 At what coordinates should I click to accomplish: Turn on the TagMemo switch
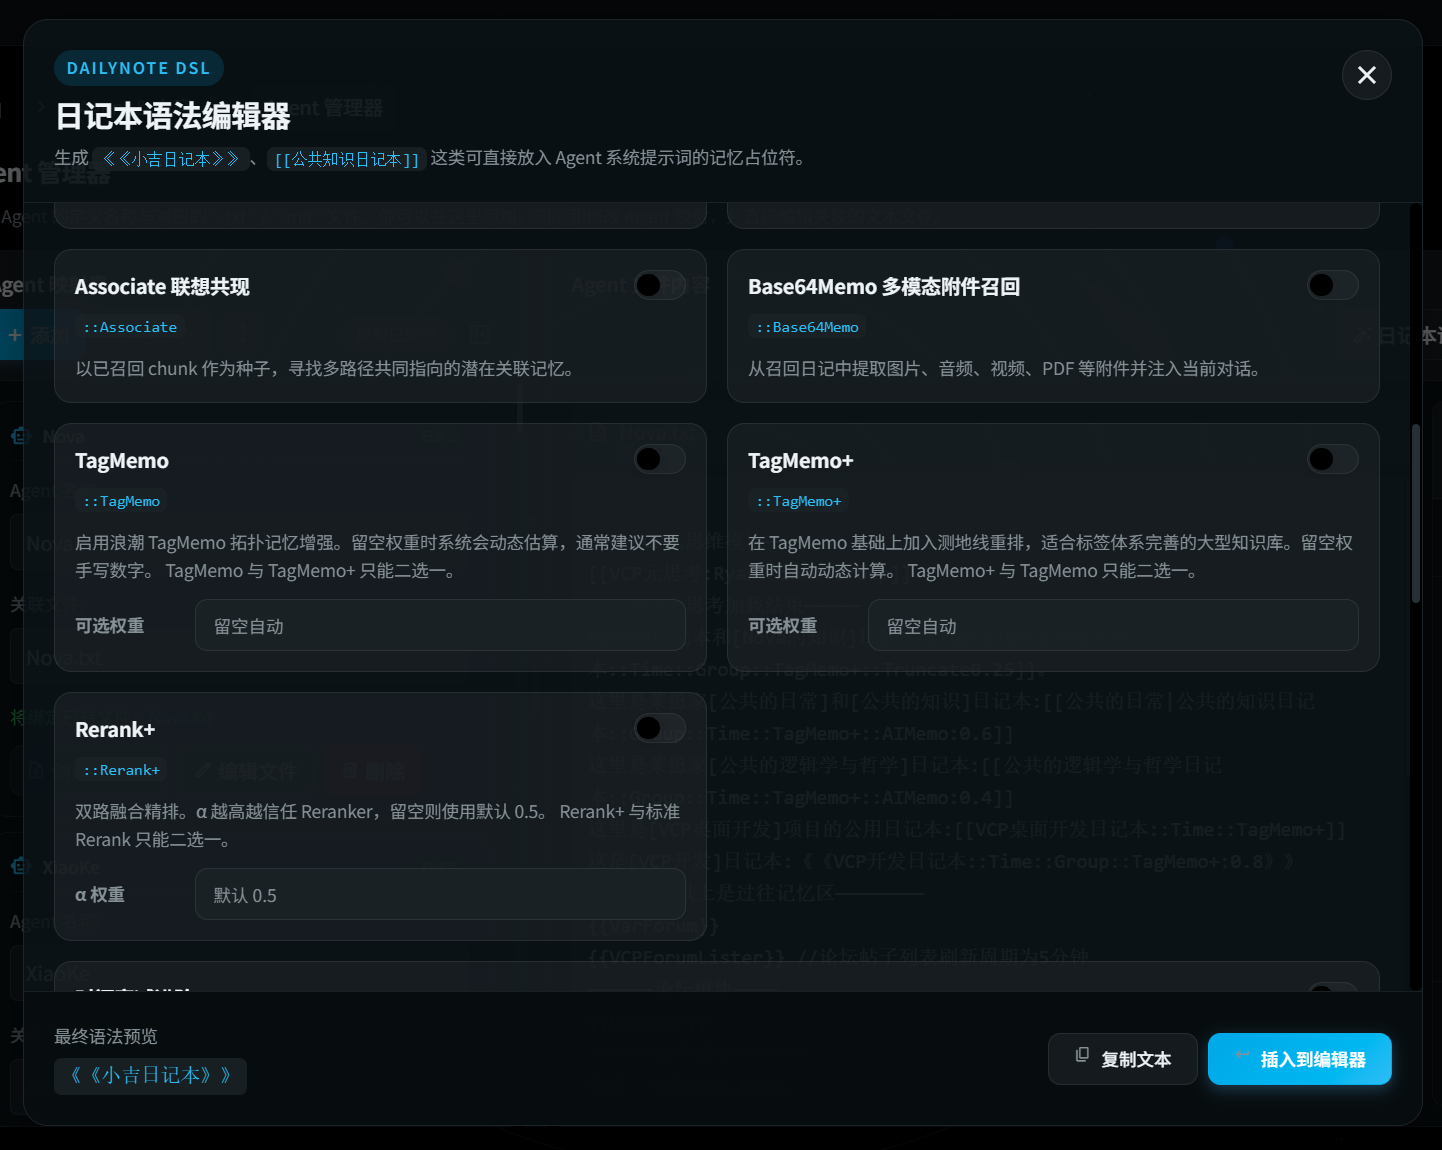point(659,459)
